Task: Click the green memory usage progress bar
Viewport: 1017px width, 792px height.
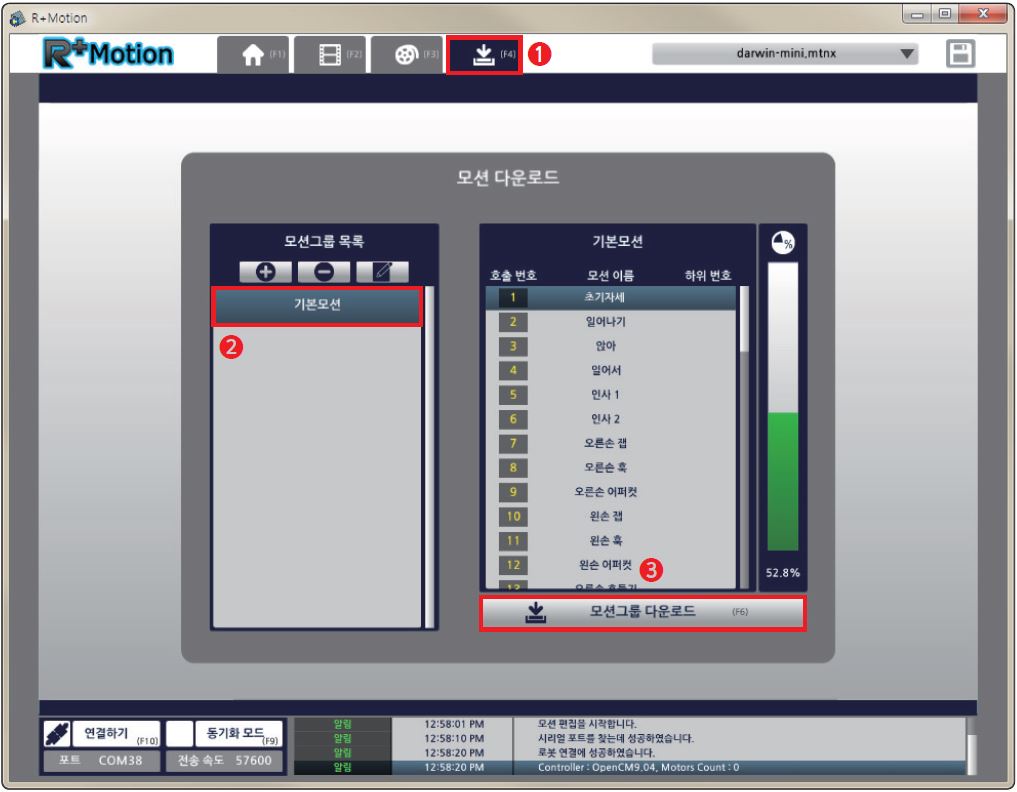Action: point(782,480)
